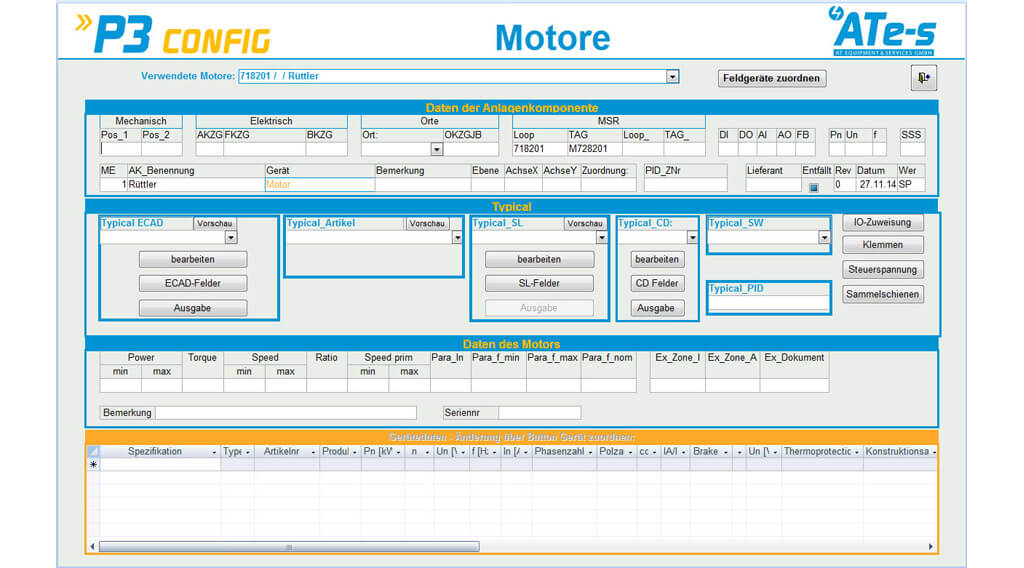The height and width of the screenshot is (568, 1024).
Task: Click the select-all corner of data grid
Action: 94,452
